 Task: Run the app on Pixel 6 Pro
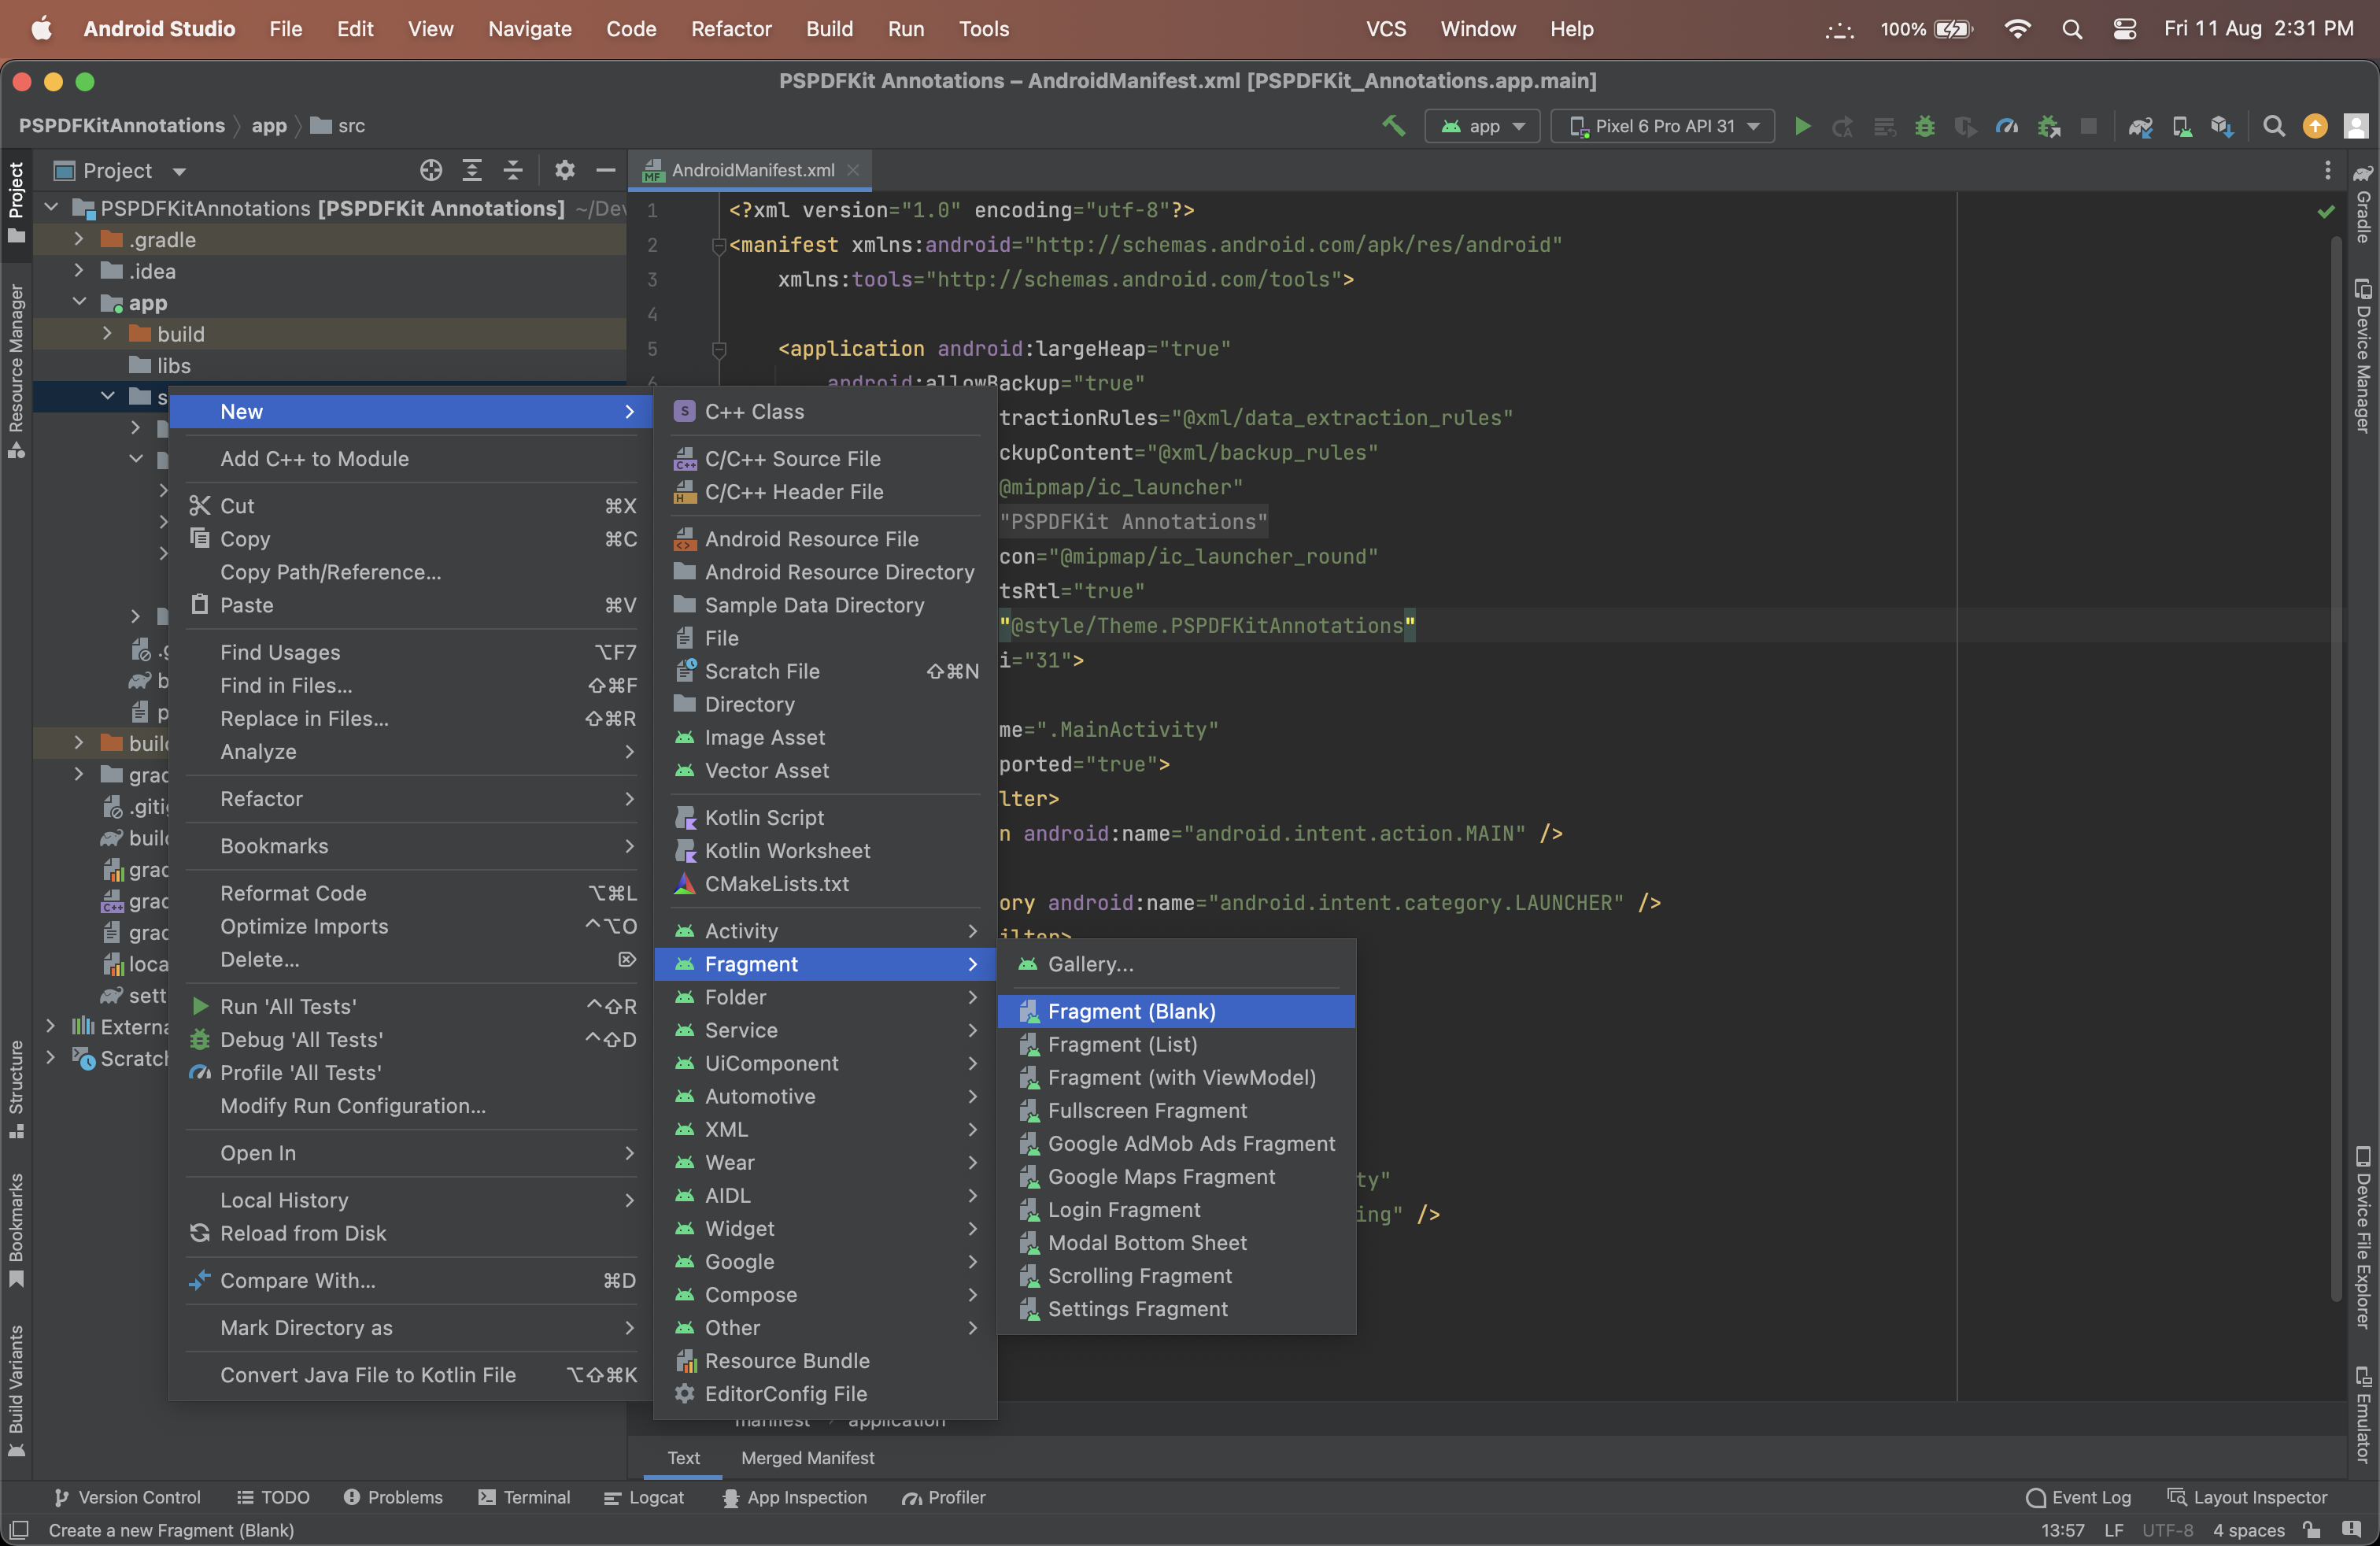(1802, 126)
